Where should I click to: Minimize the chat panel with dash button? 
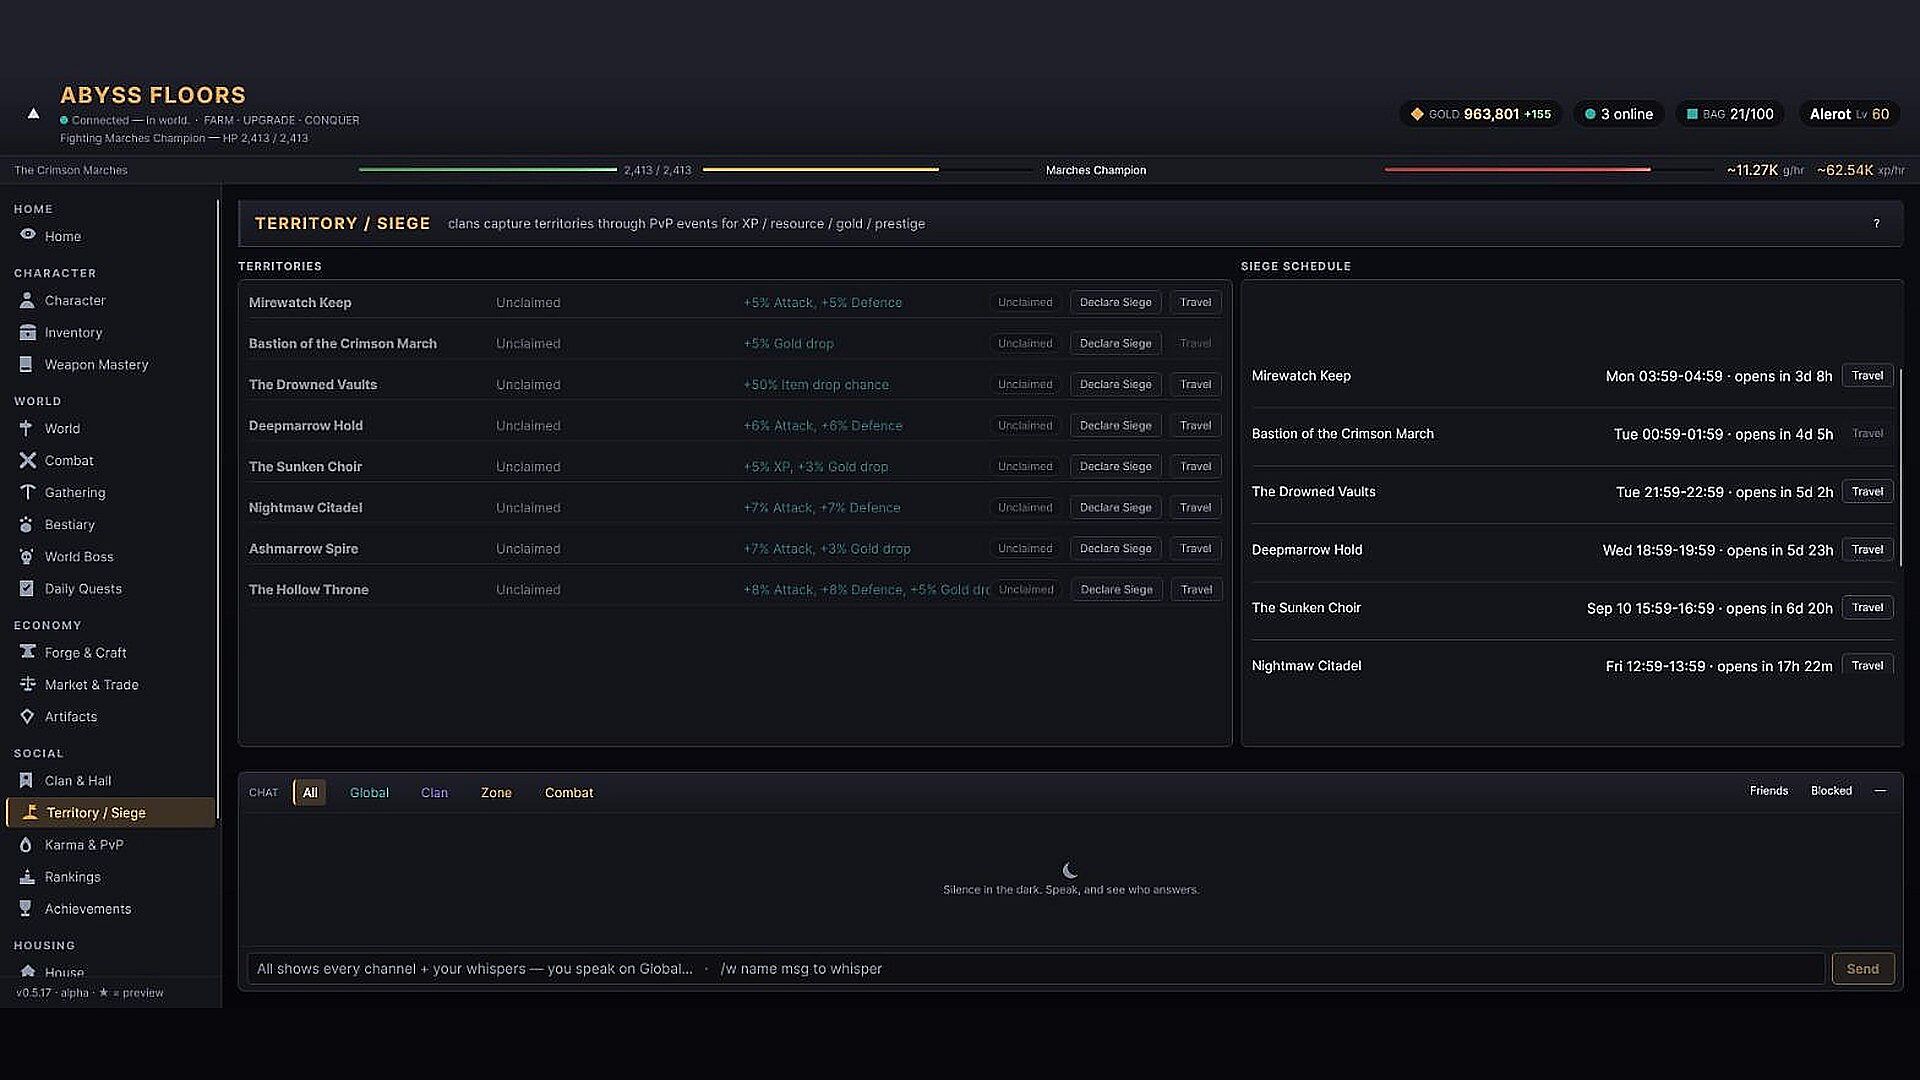1880,791
